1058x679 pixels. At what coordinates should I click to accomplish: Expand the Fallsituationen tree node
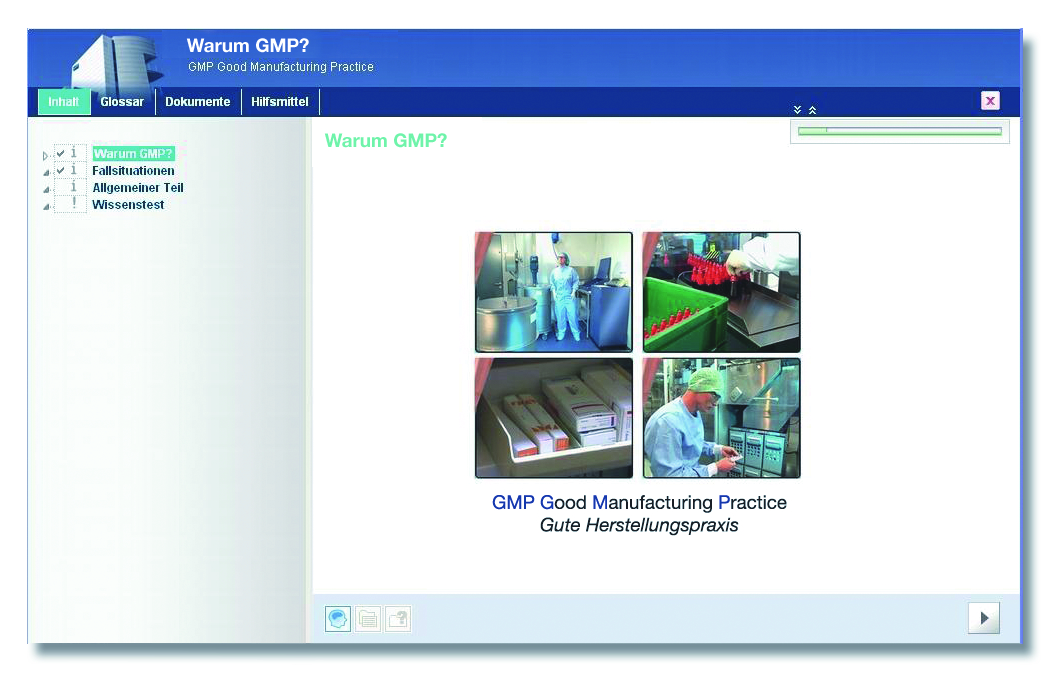coord(45,173)
